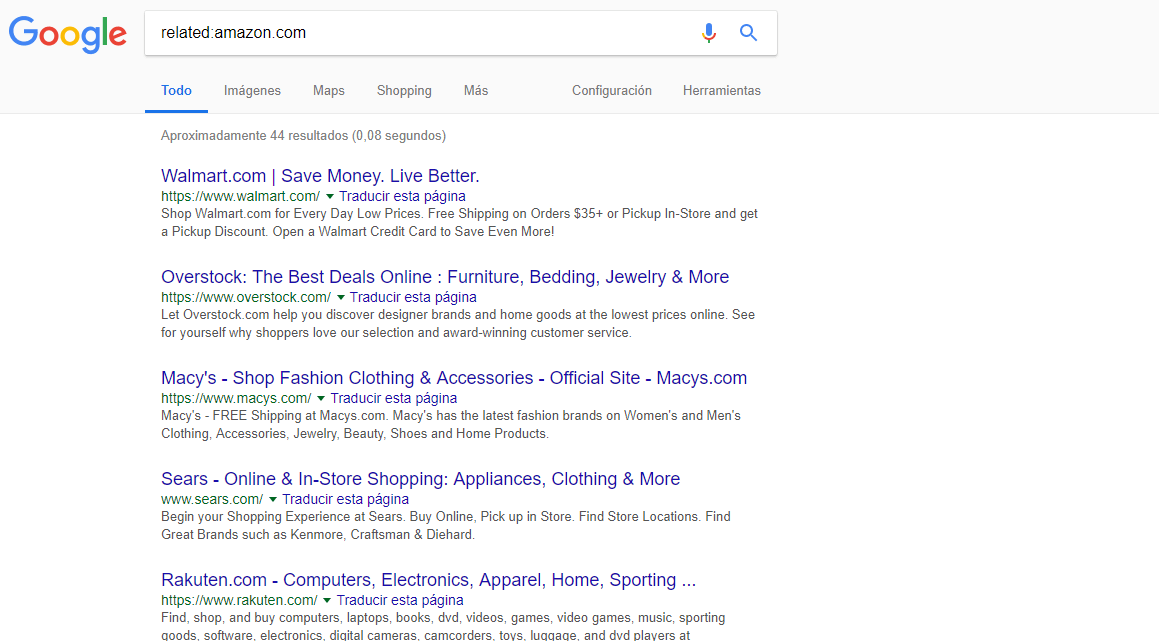The width and height of the screenshot is (1159, 641).
Task: Expand dropdown arrow beside macys.com URL
Action: (x=322, y=399)
